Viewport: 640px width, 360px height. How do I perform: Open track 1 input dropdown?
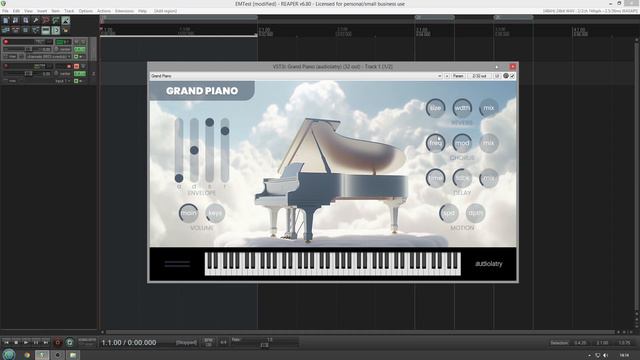(48, 57)
